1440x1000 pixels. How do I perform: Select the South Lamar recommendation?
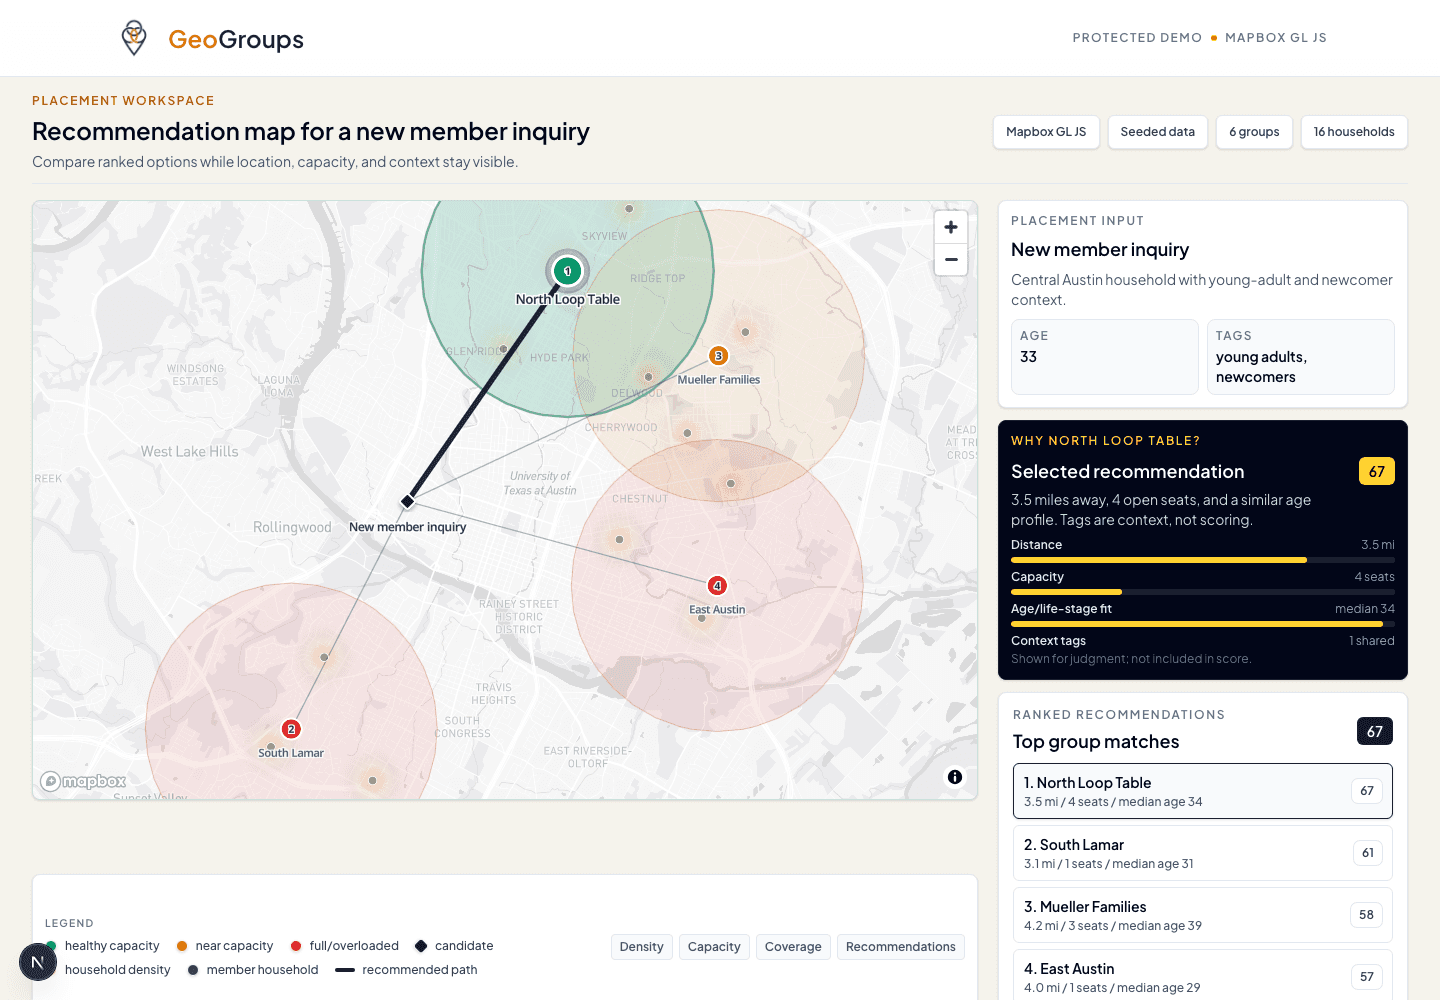coord(1202,853)
